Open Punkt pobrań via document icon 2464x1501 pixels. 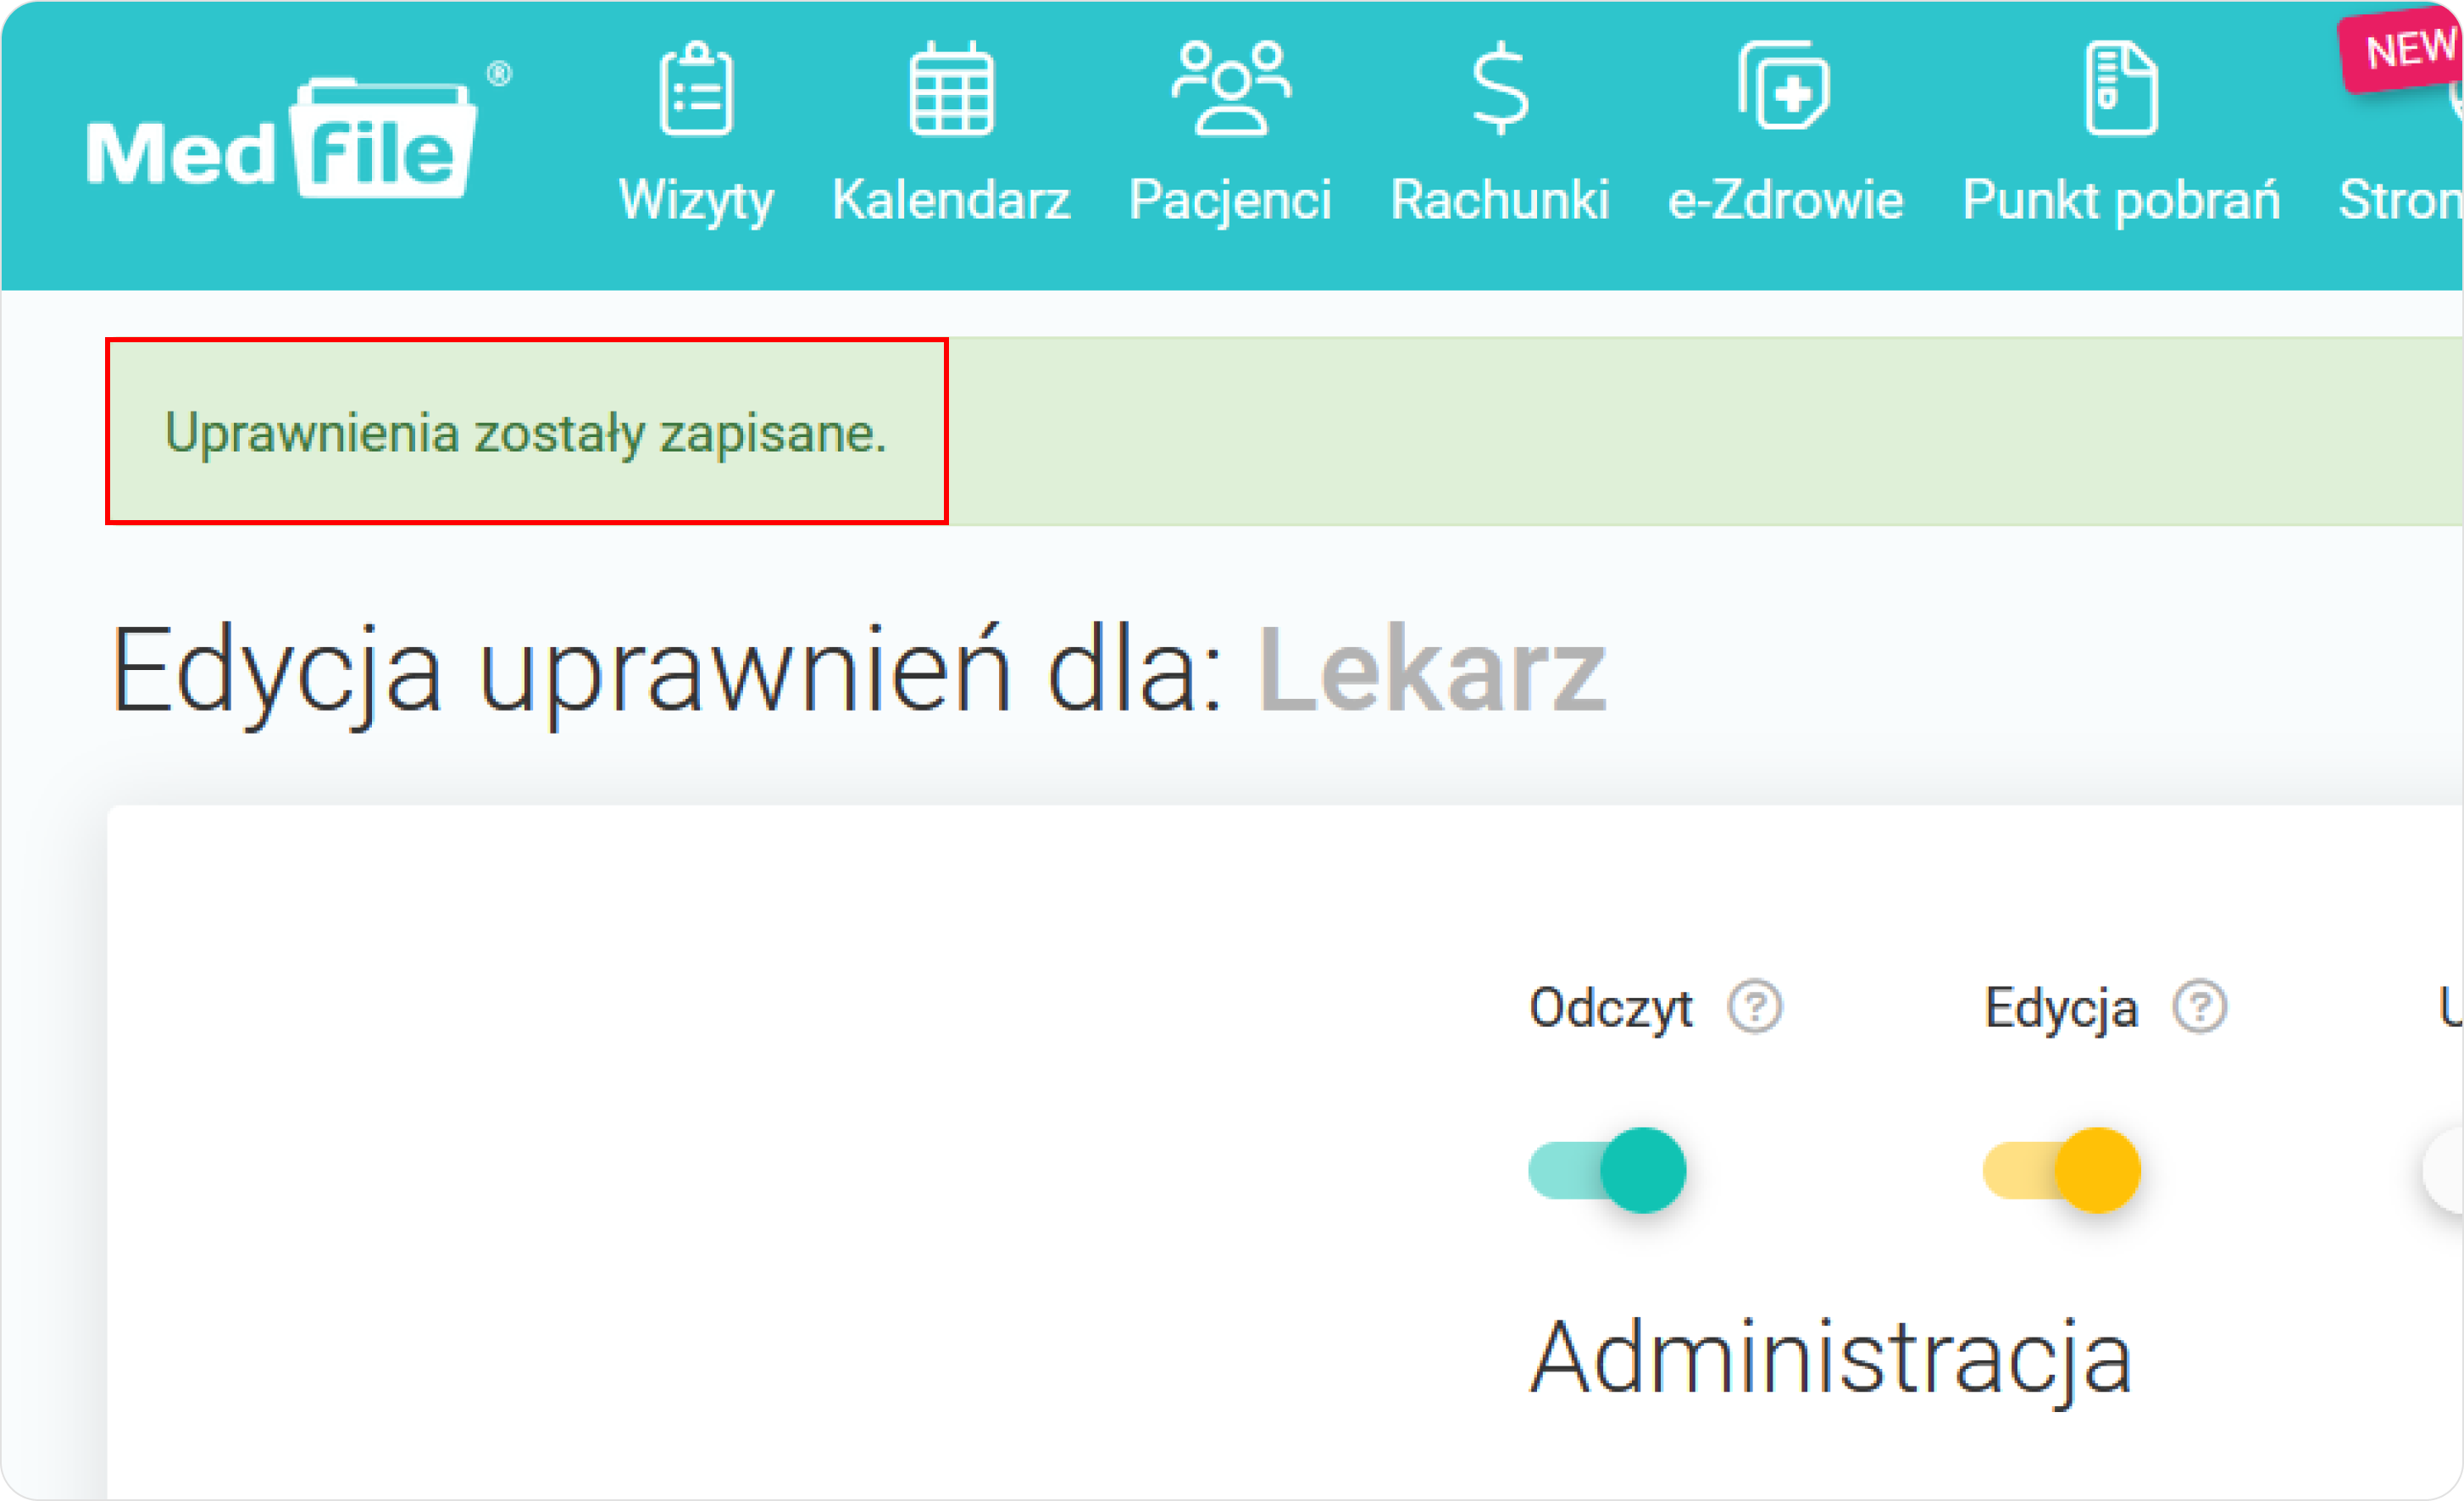[2121, 89]
